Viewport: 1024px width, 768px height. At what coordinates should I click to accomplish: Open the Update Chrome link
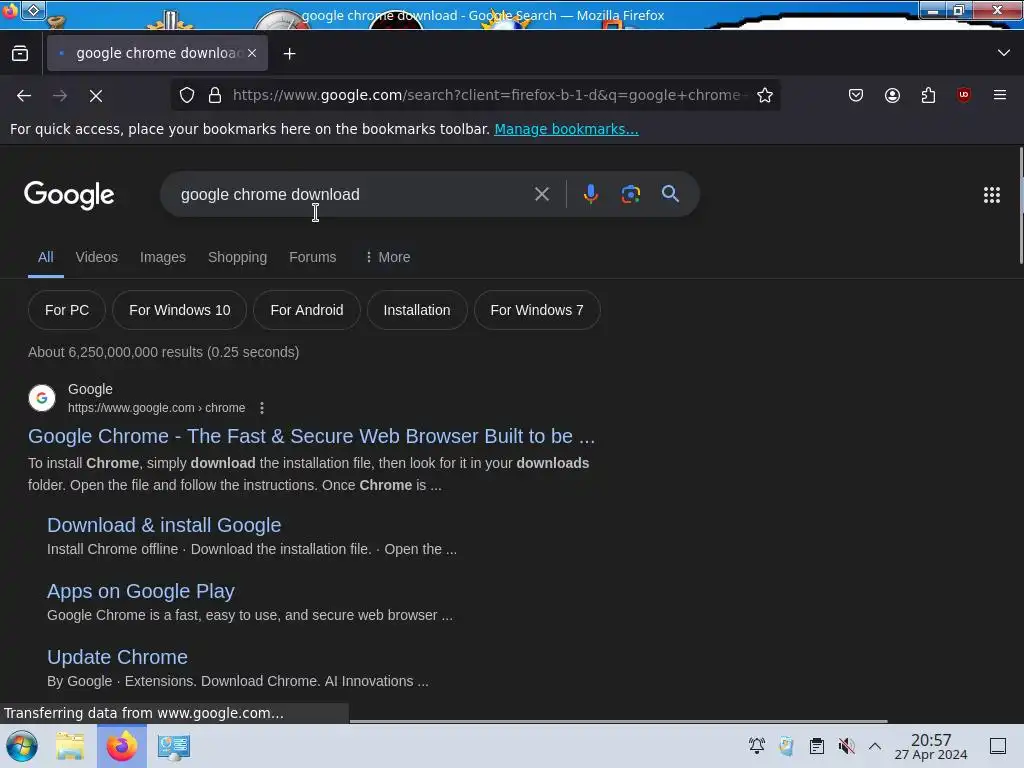(x=118, y=657)
